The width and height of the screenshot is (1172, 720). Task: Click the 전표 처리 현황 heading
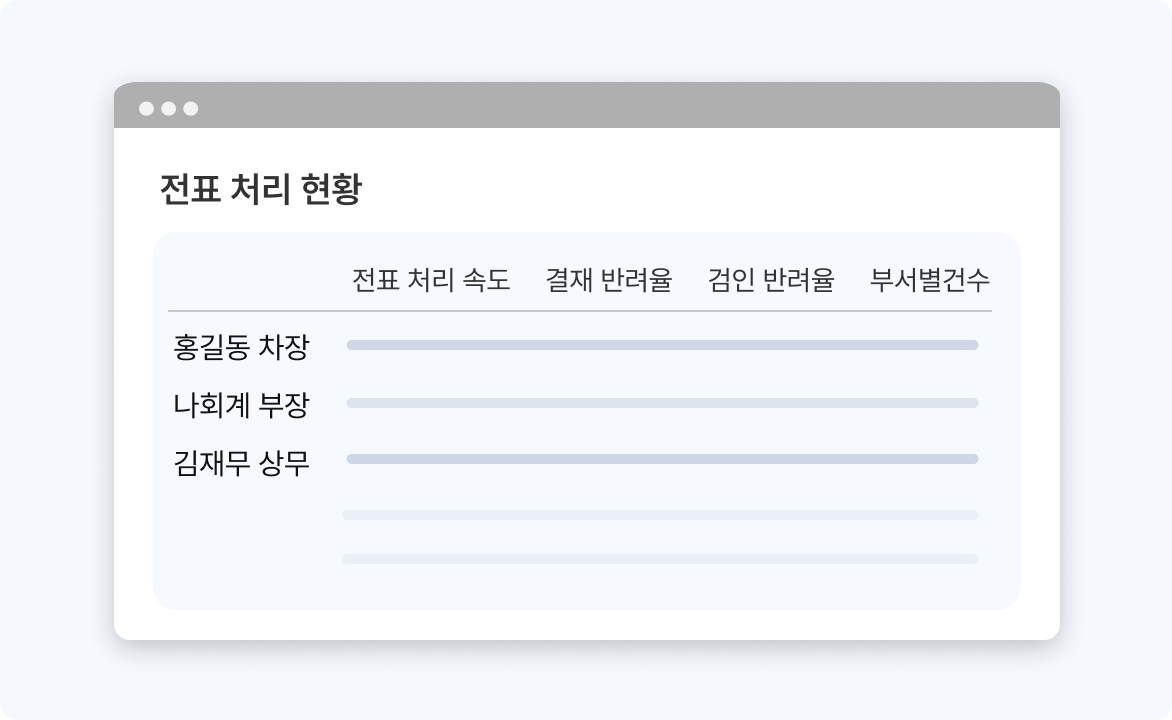point(260,190)
